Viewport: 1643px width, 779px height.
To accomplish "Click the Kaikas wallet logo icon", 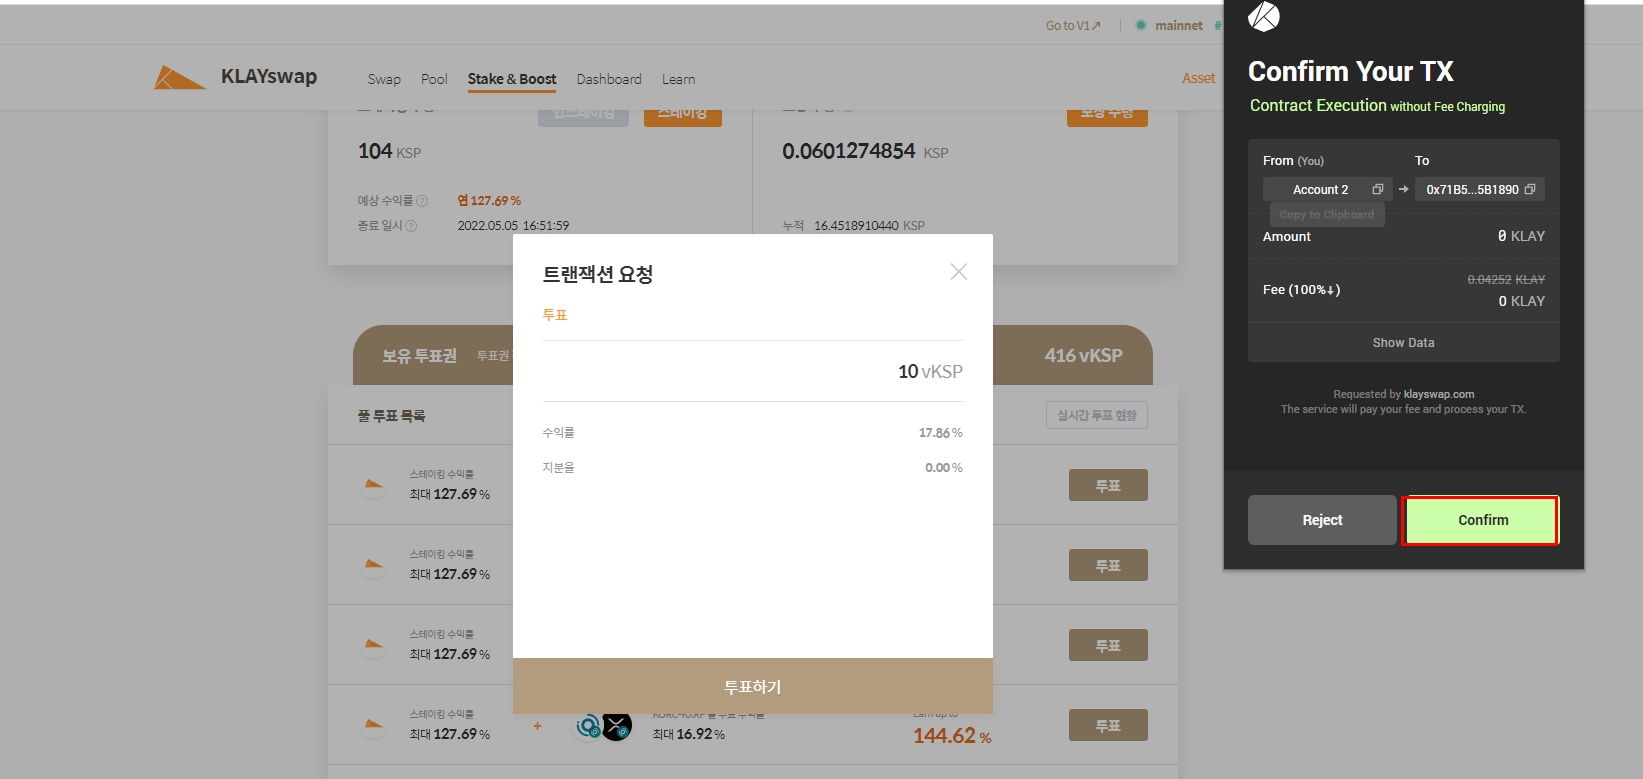I will (x=1264, y=16).
